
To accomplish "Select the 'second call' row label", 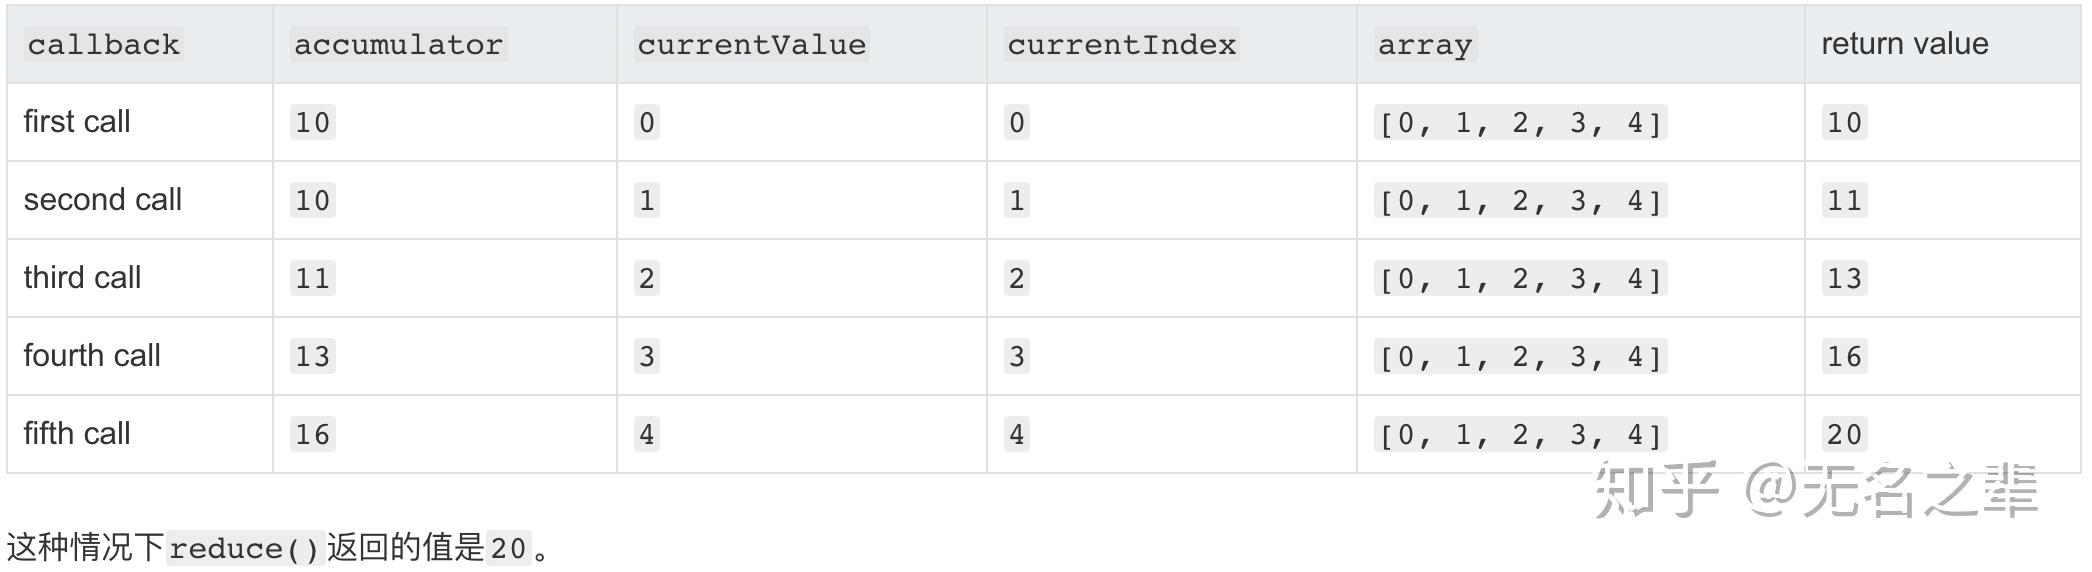I will click(103, 200).
